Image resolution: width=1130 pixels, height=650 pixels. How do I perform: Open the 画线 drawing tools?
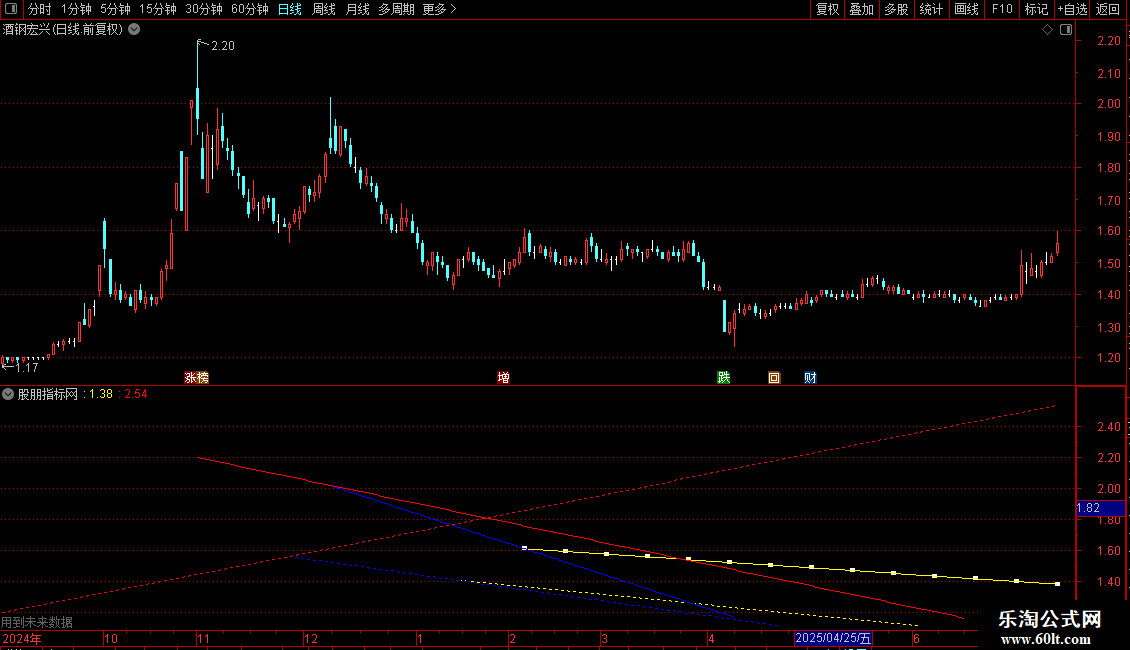[x=966, y=9]
